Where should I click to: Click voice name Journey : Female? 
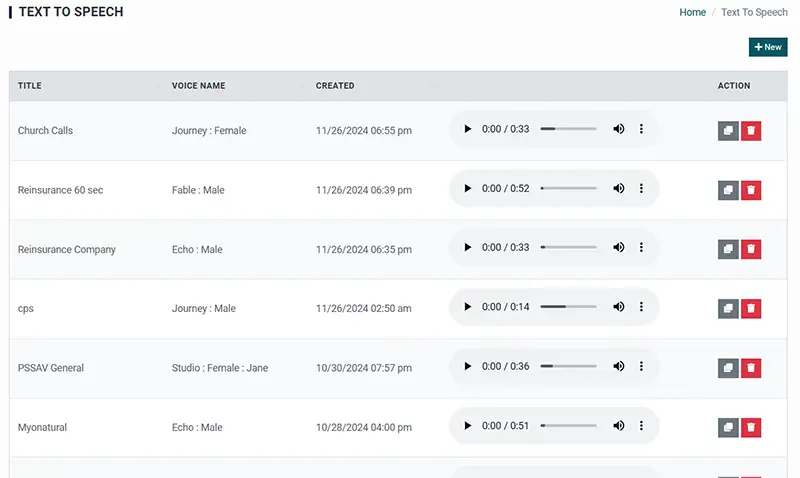point(209,131)
